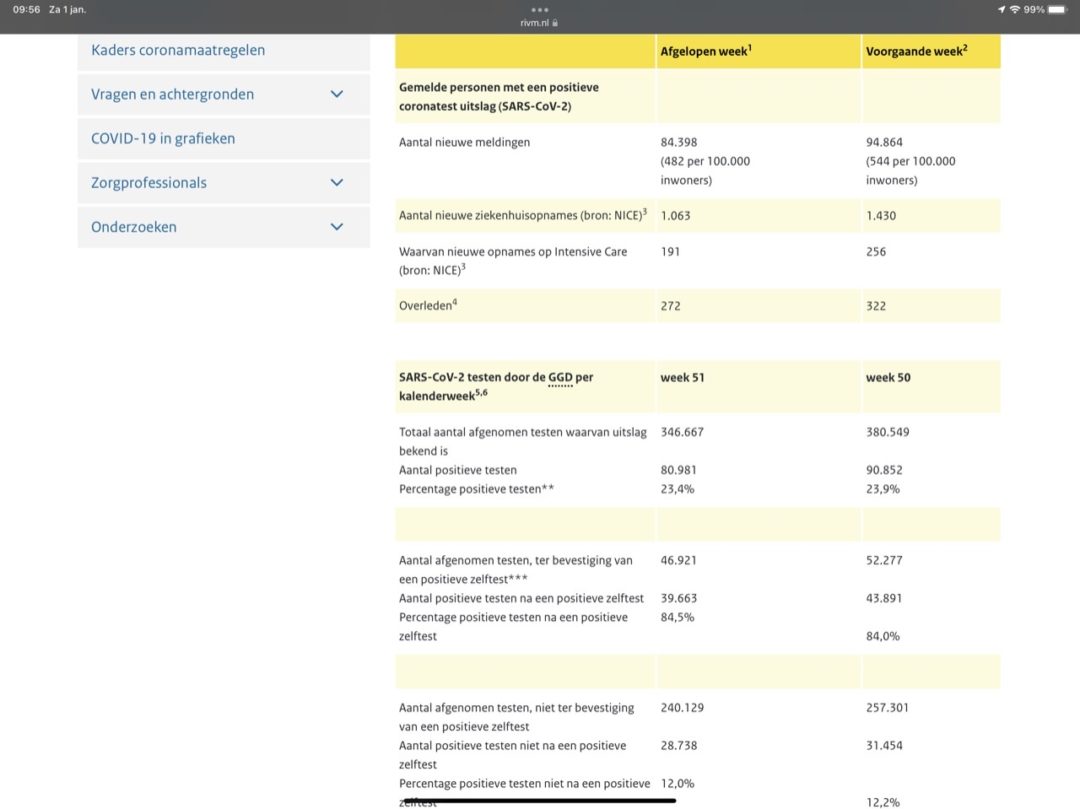
Task: Click footnote 3 after ziekenhuisopnames (bron: NICE)
Action: [x=645, y=212]
